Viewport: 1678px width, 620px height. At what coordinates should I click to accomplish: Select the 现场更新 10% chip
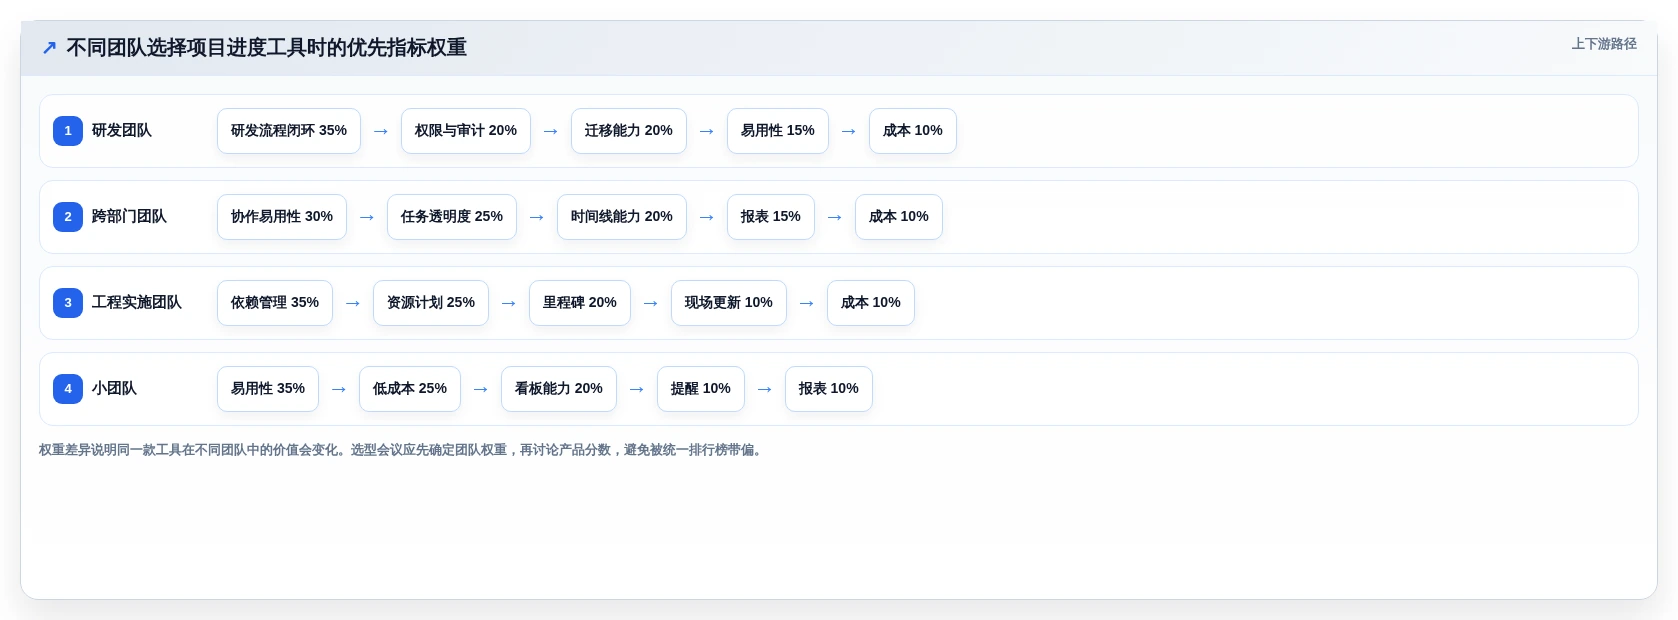pos(729,303)
